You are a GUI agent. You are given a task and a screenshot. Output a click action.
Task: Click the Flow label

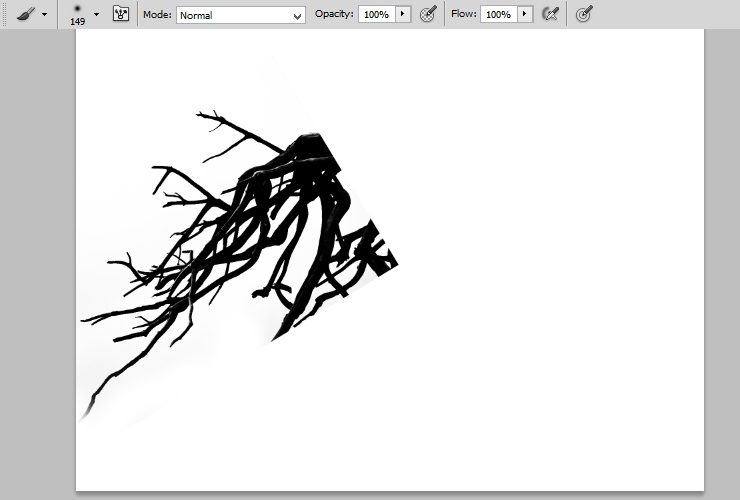pos(463,14)
